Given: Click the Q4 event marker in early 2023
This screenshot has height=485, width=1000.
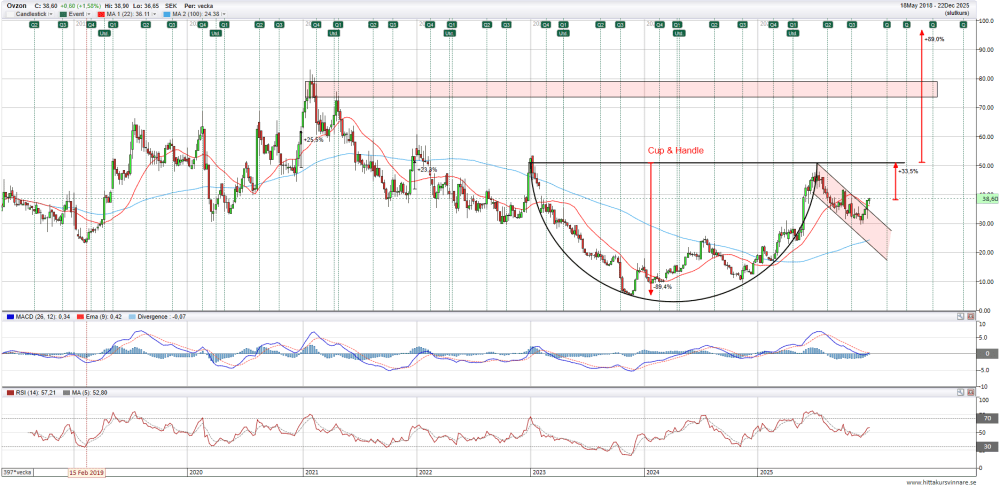Looking at the screenshot, I should pos(546,25).
